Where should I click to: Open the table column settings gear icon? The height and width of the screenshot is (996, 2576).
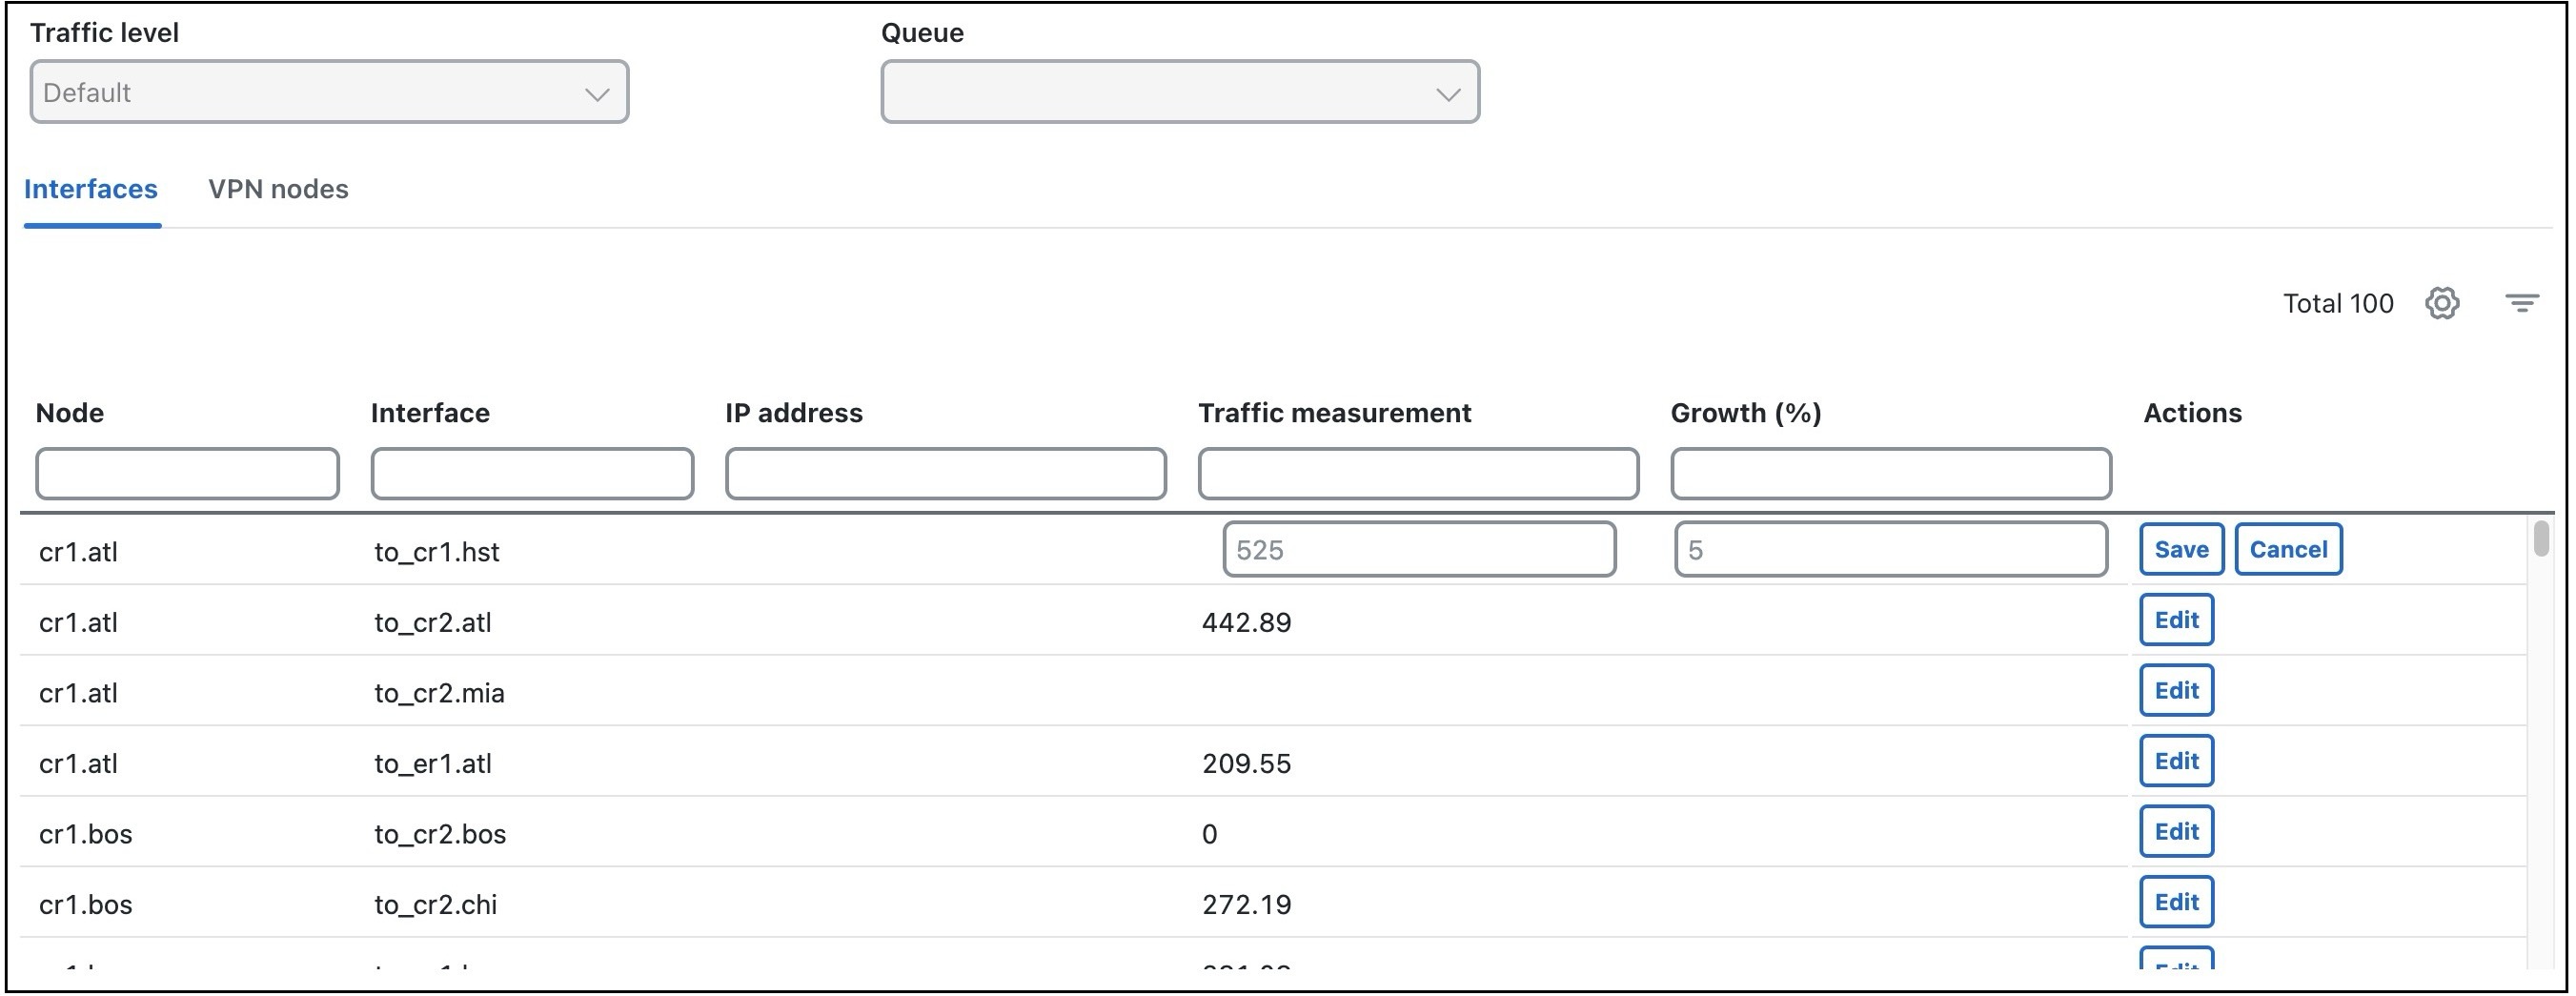tap(2442, 303)
